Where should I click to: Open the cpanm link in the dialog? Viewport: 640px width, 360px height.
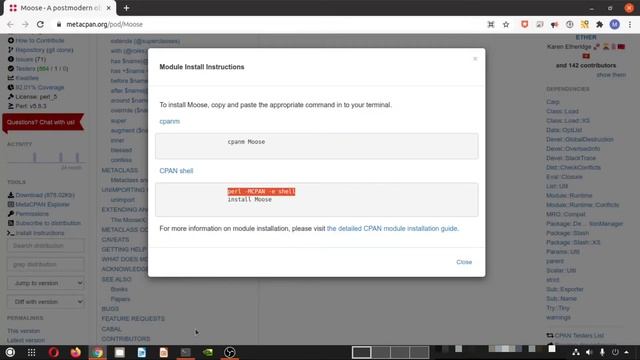tap(169, 121)
